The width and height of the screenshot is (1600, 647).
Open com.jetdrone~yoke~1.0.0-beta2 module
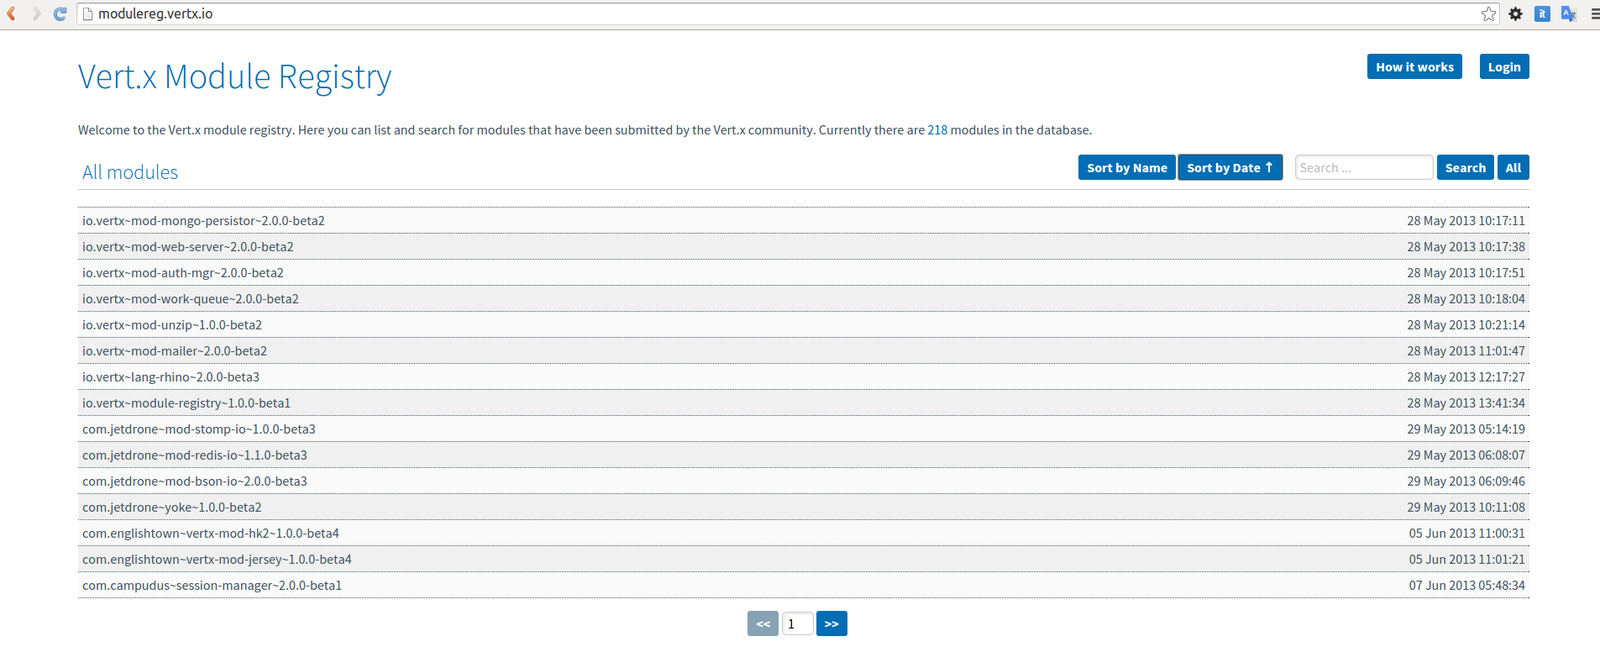(172, 507)
